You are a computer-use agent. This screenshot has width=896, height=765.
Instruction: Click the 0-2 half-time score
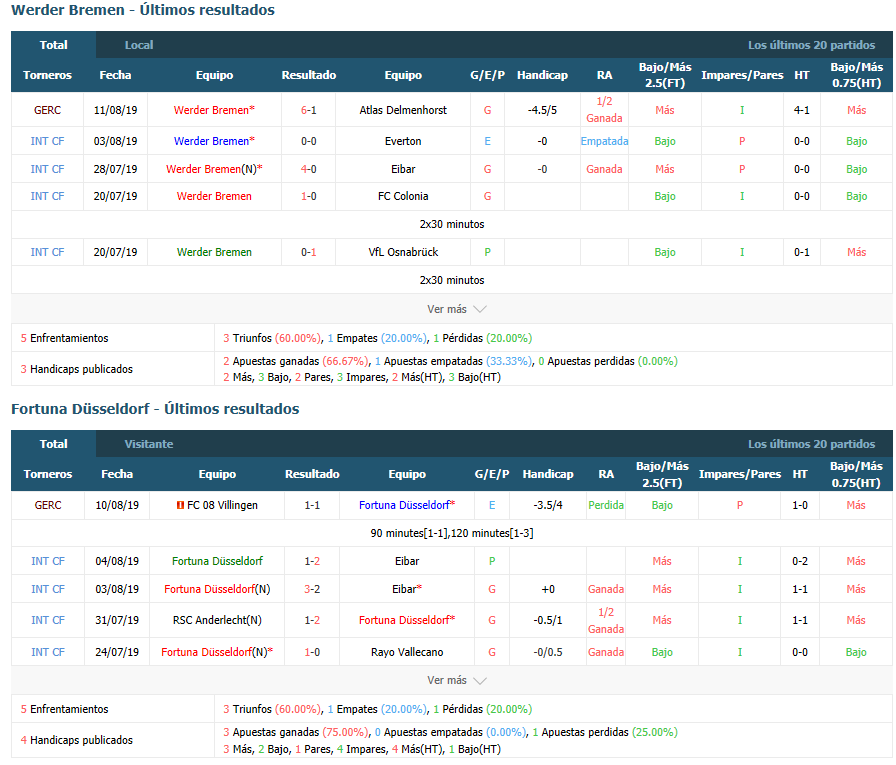(x=800, y=561)
